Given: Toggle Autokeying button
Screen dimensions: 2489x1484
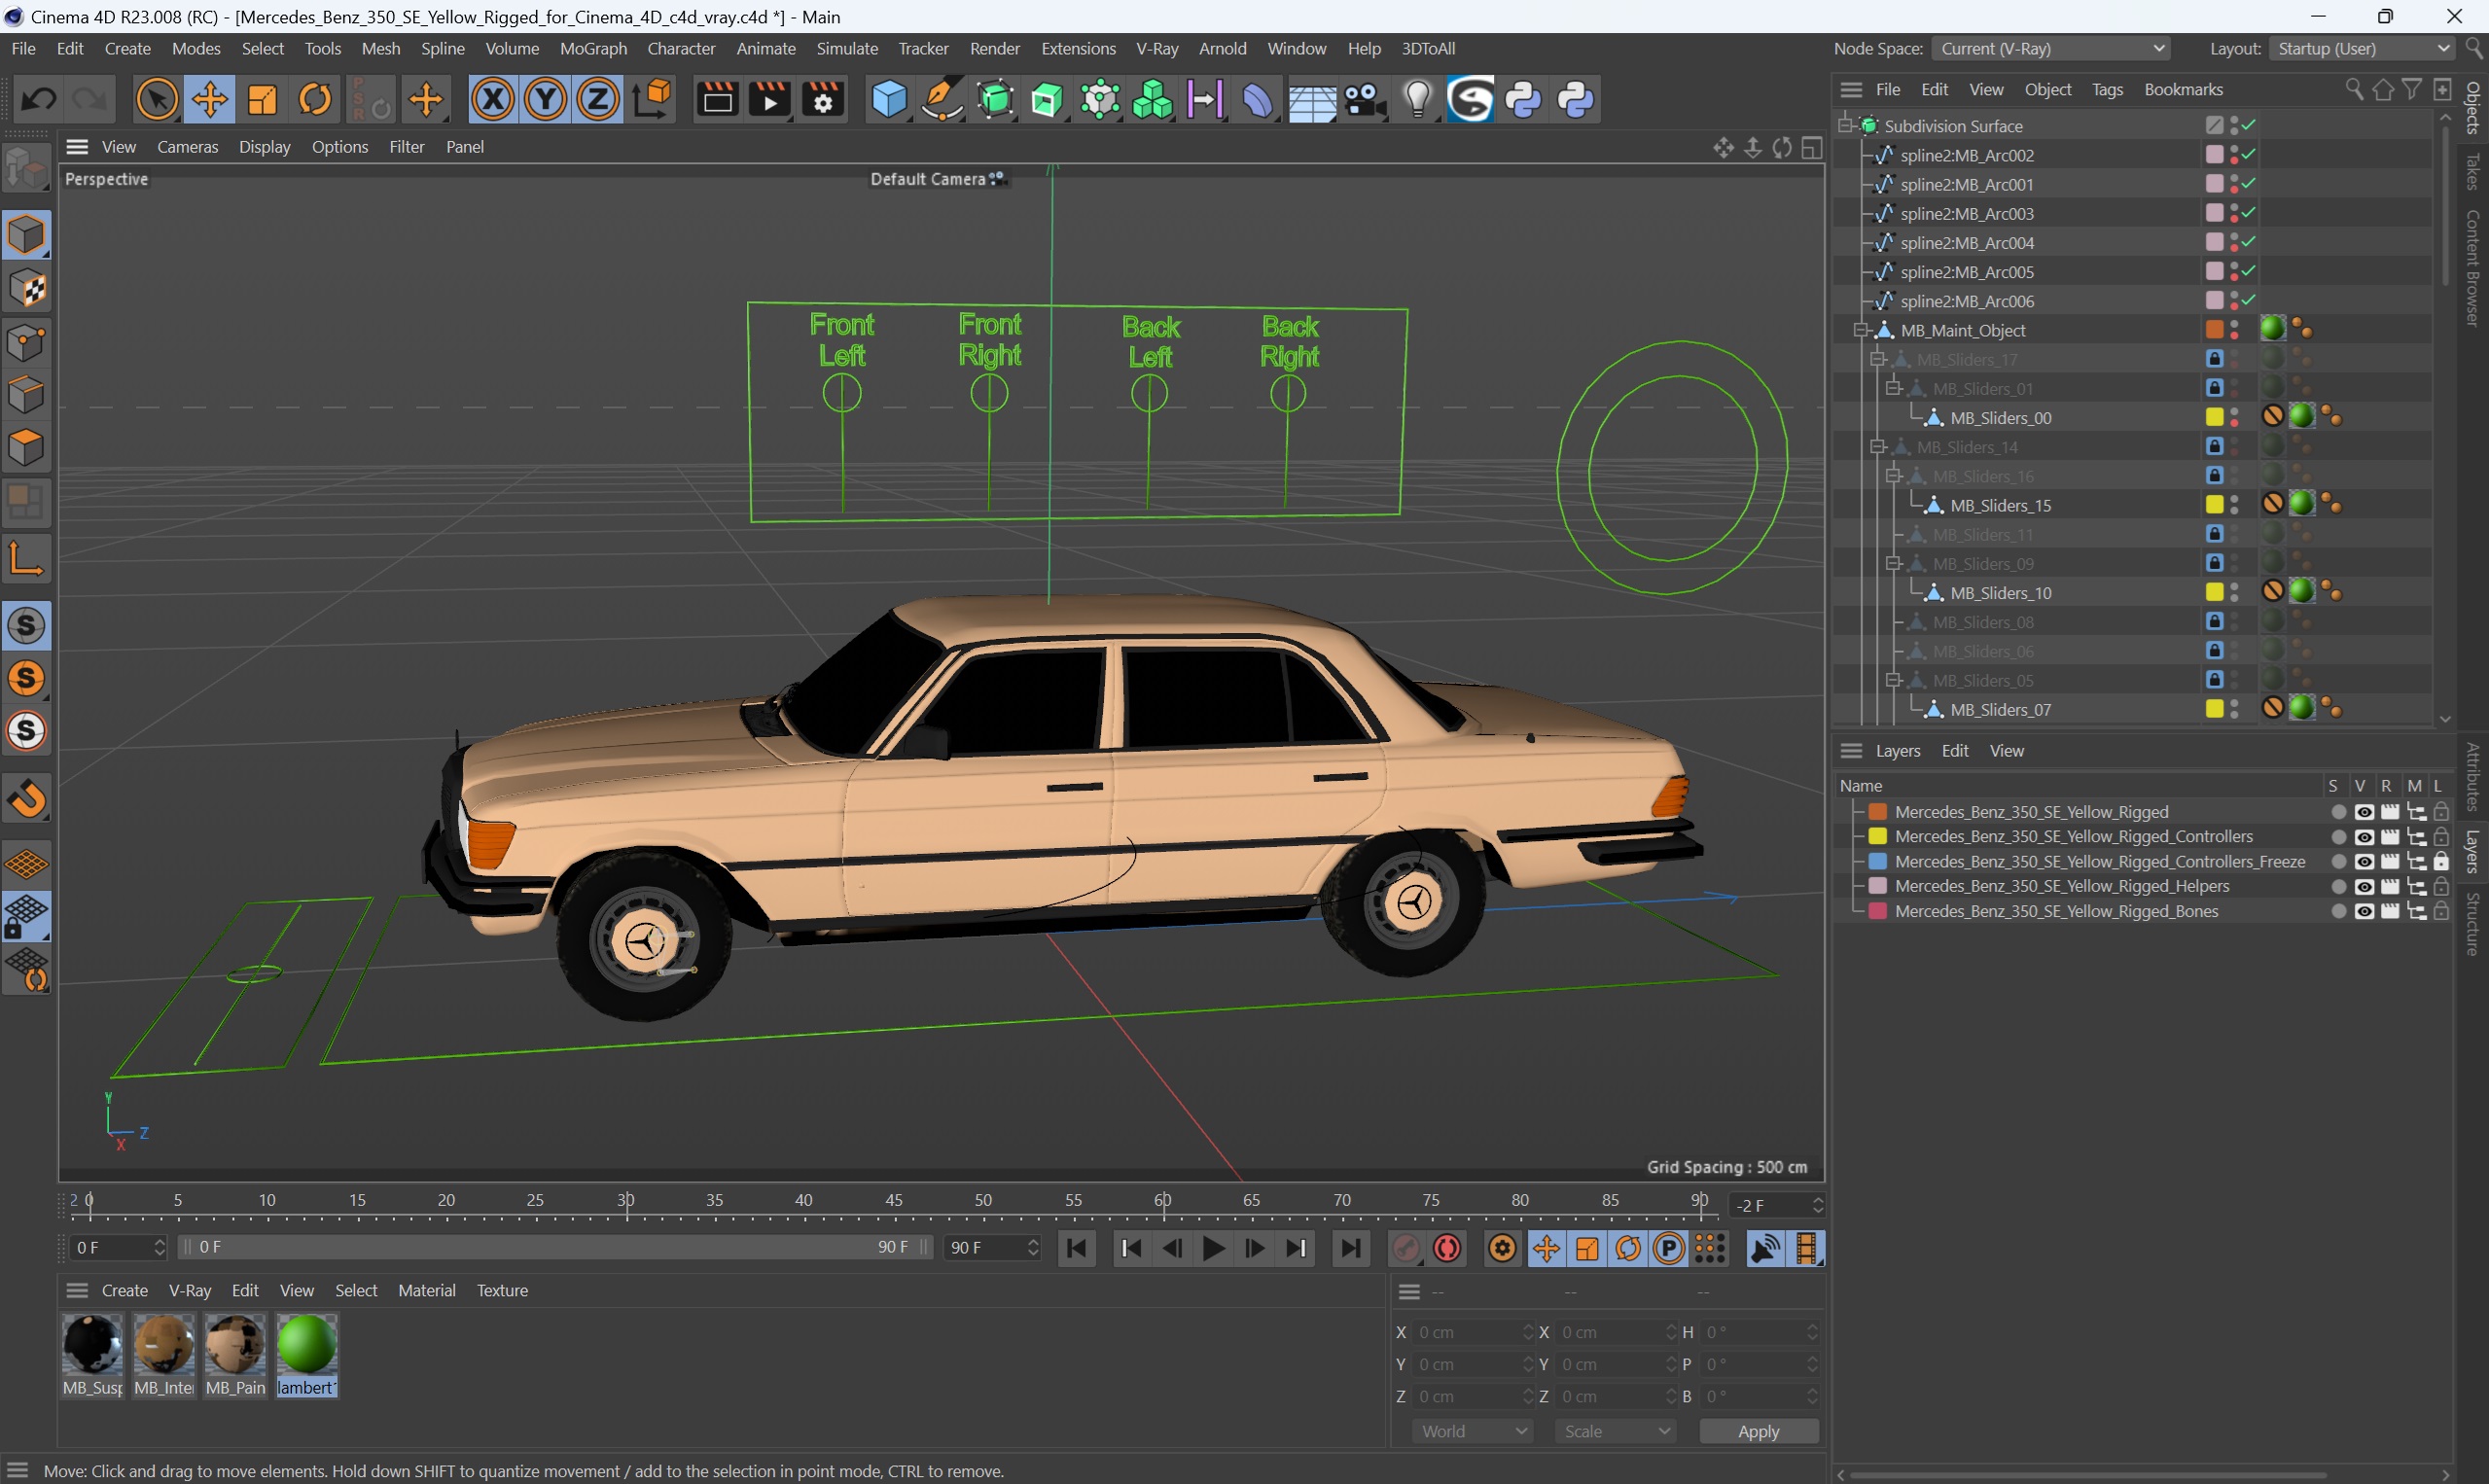Looking at the screenshot, I should click(1447, 1248).
